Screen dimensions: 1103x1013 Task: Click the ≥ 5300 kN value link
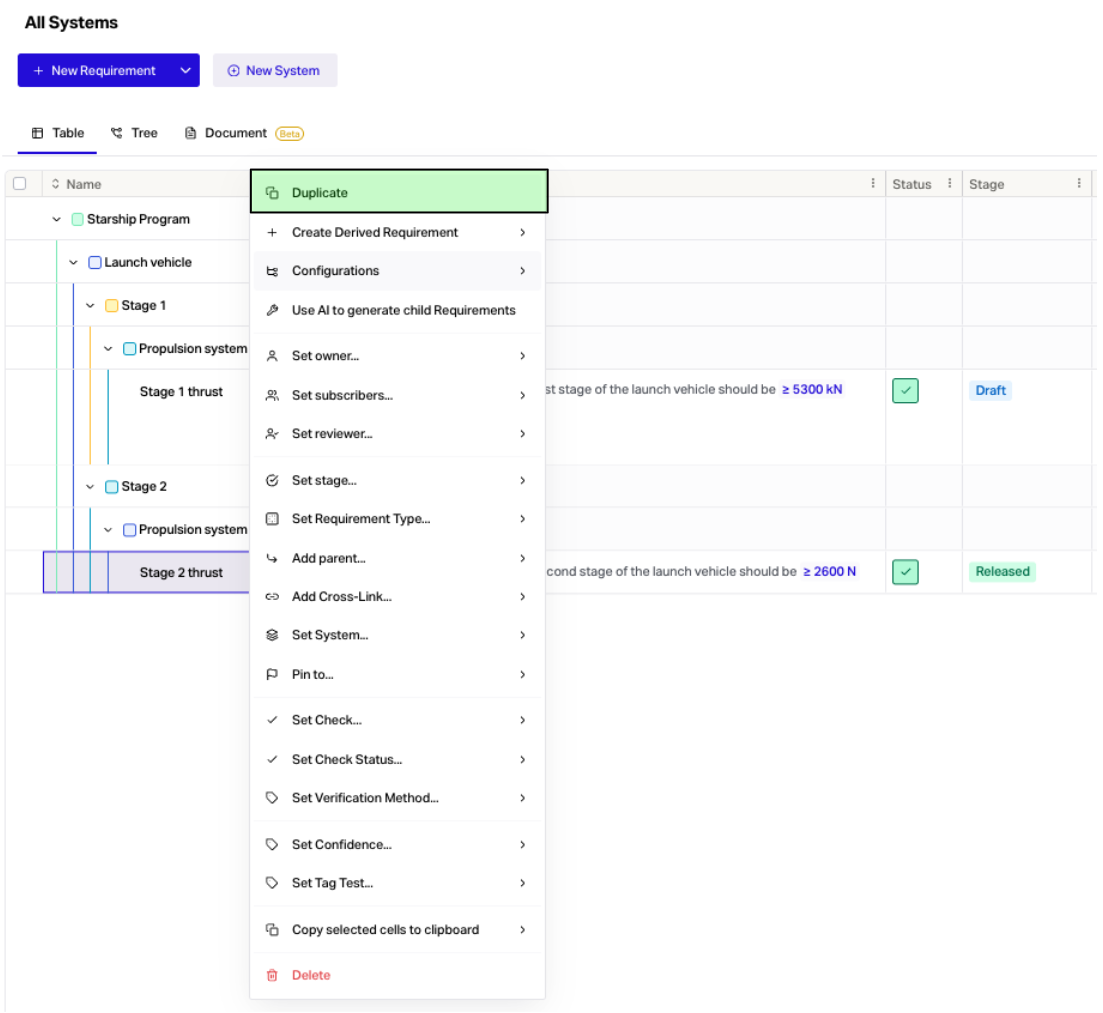tap(811, 390)
